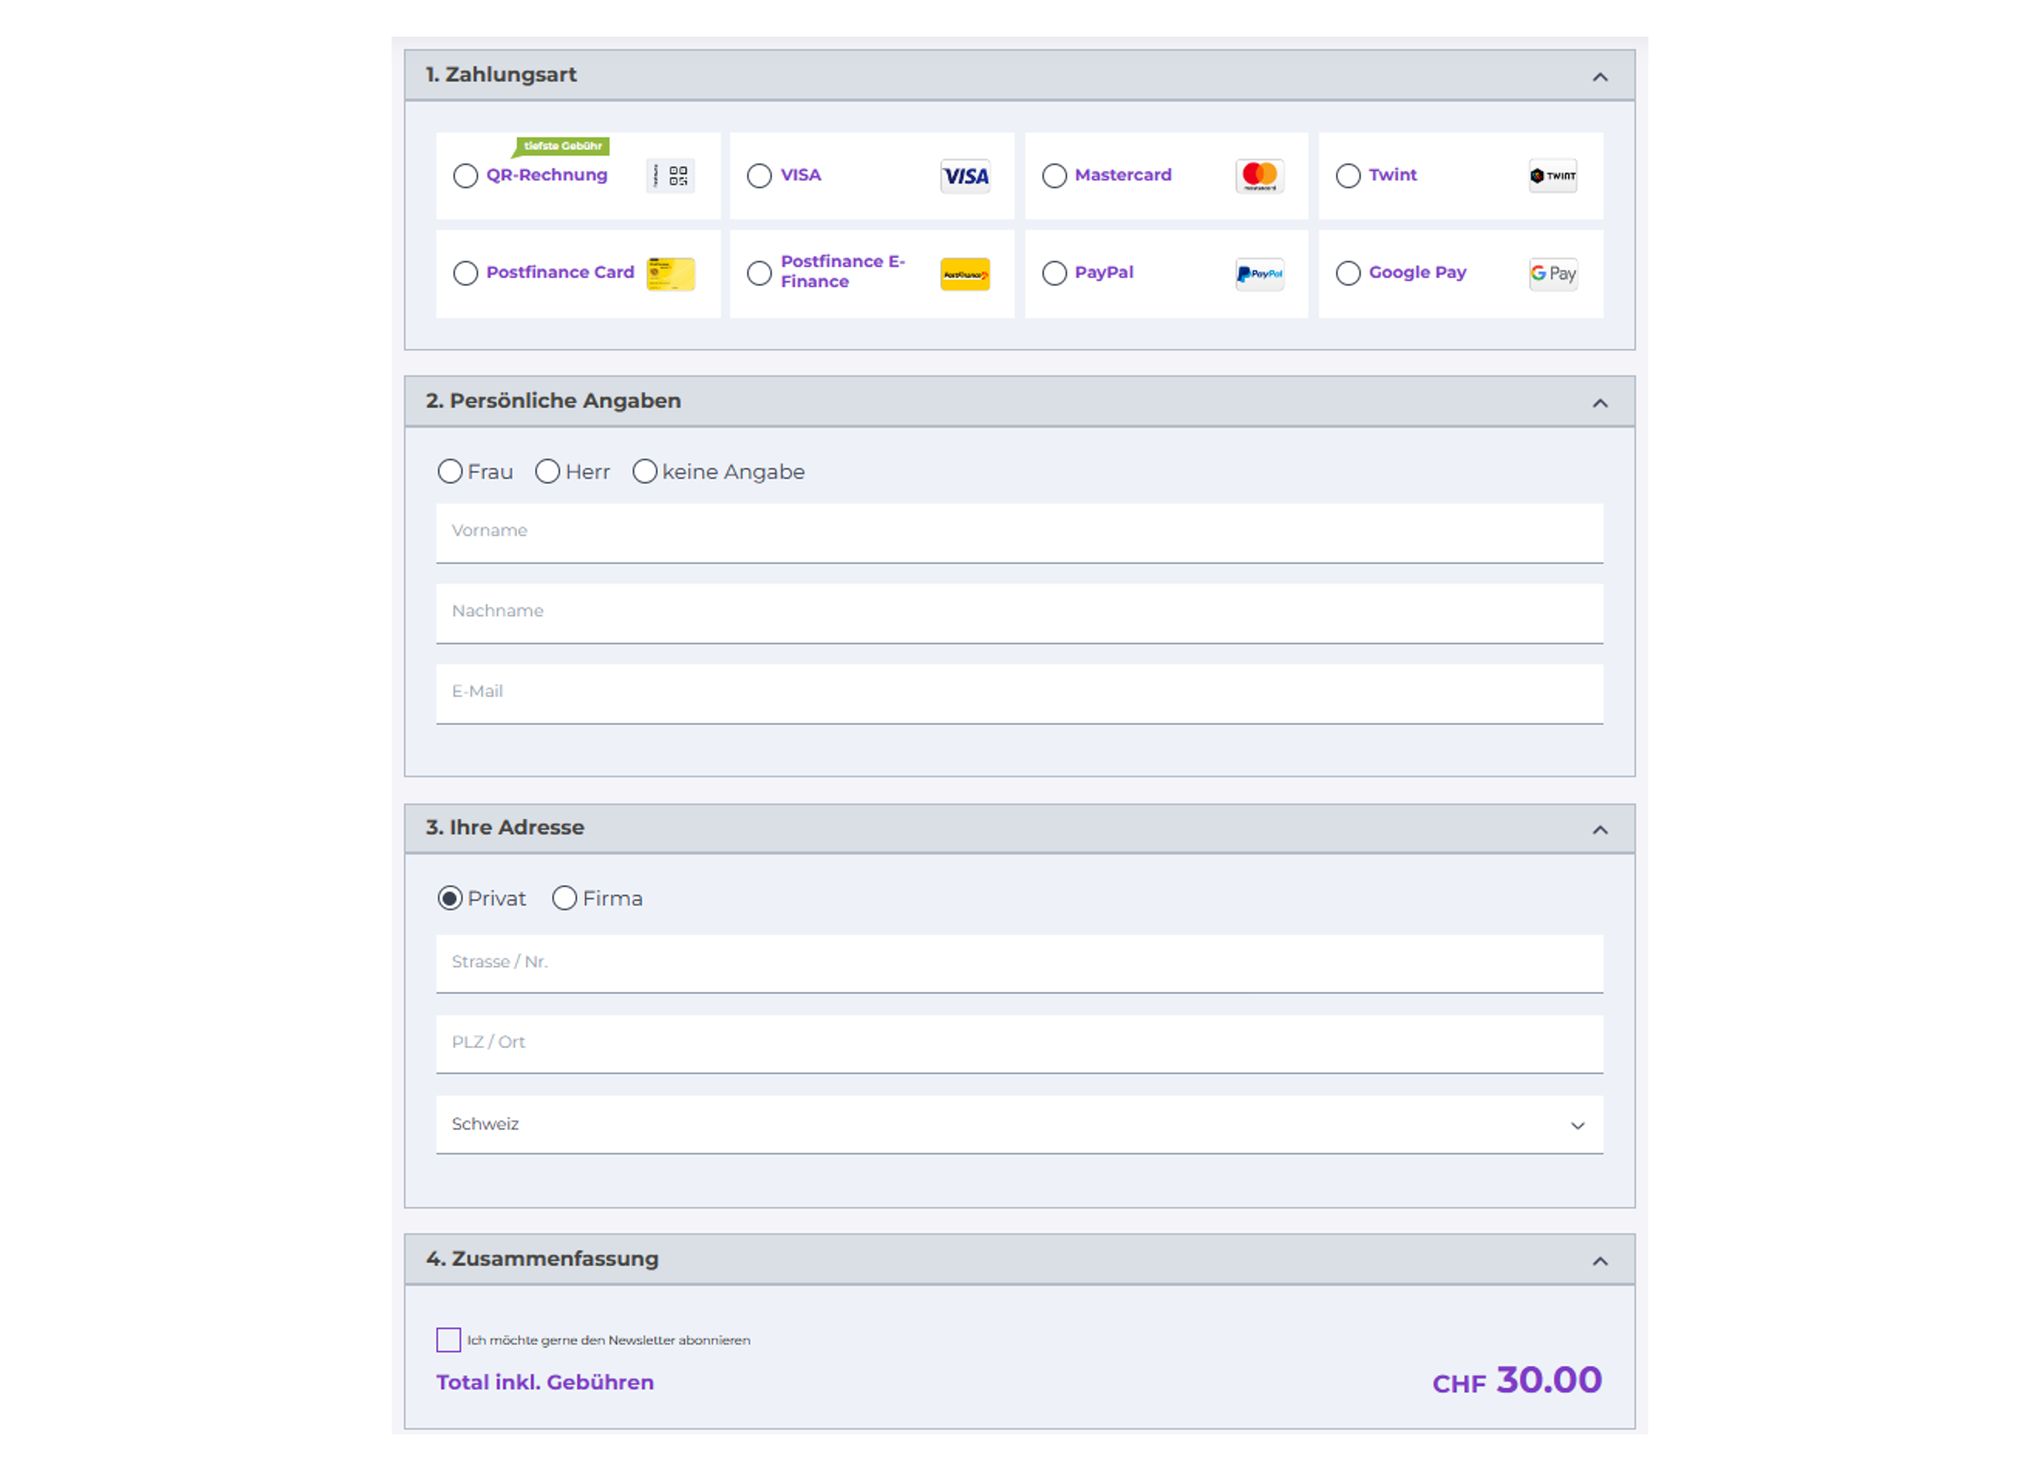The height and width of the screenshot is (1471, 2040).
Task: Enable newsletter subscription checkbox
Action: [x=449, y=1340]
